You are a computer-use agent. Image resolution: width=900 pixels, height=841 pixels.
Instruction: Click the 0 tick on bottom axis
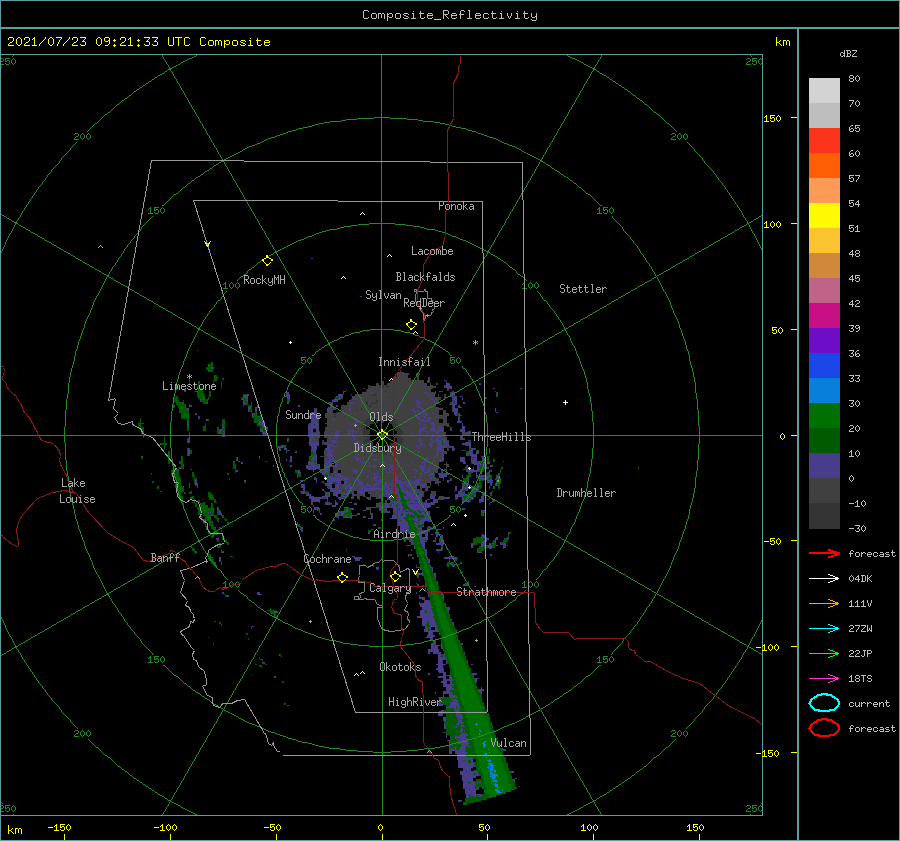(380, 828)
